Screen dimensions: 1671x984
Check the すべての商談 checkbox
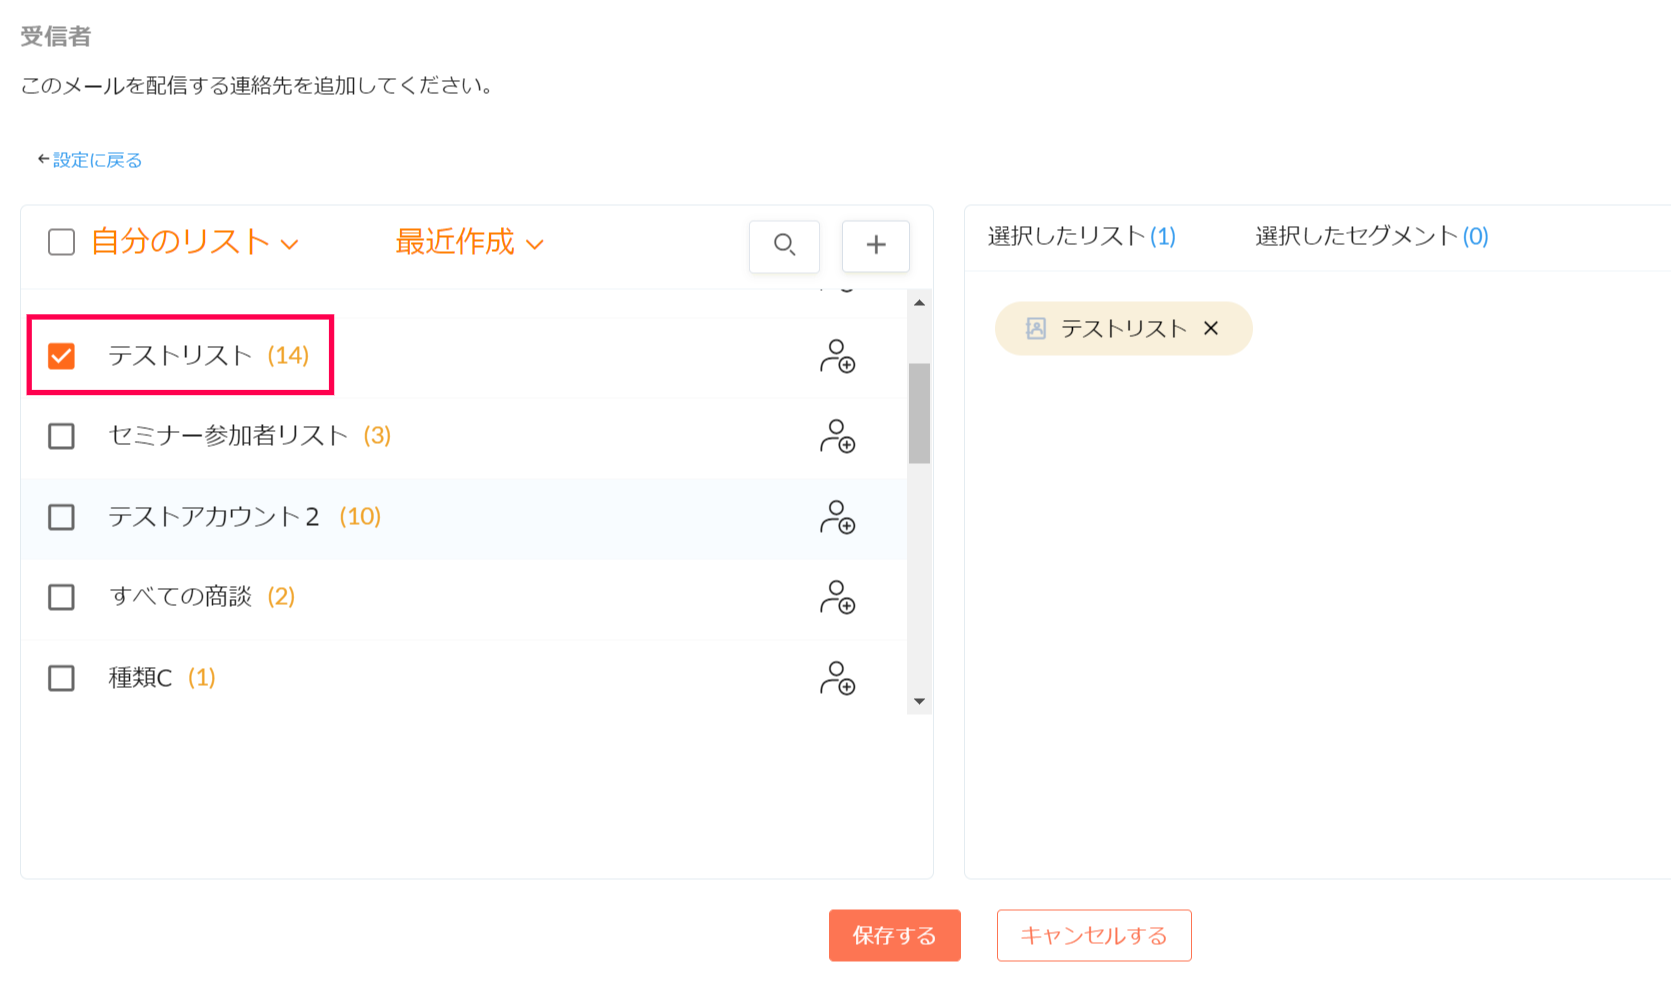point(62,597)
